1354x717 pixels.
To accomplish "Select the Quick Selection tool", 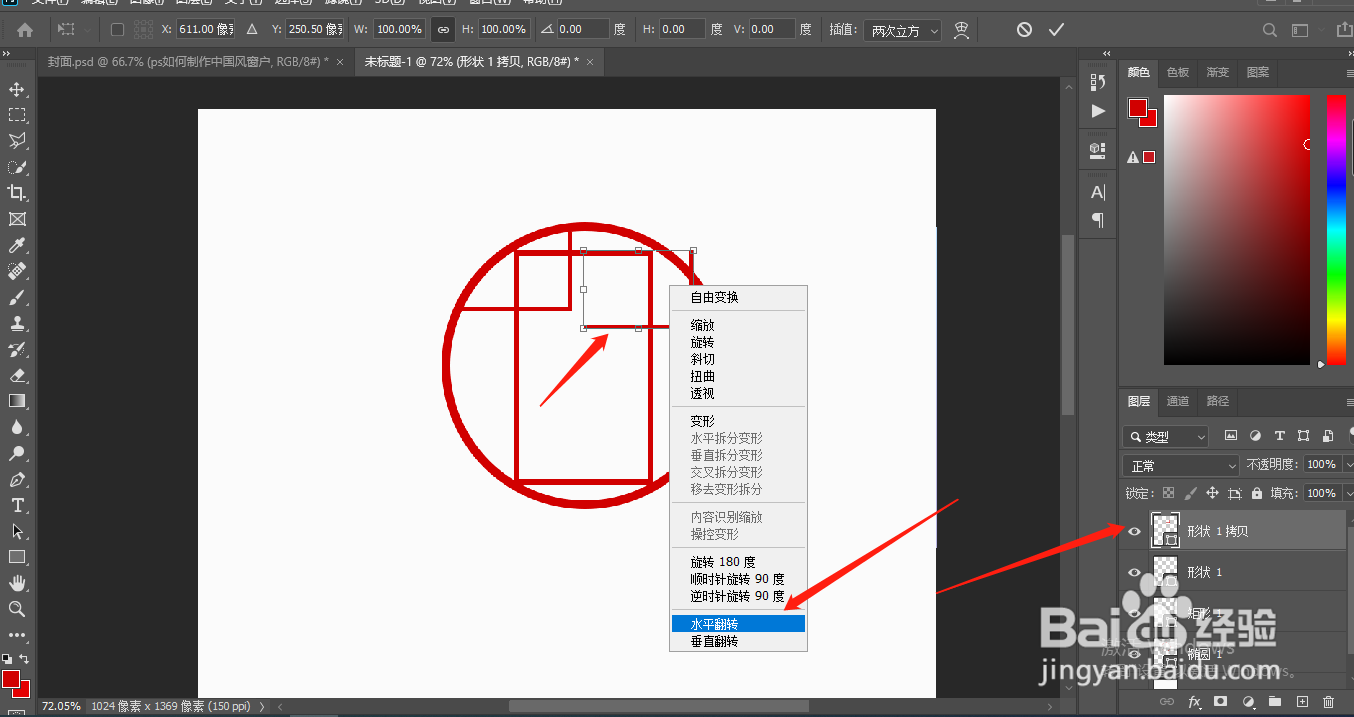I will [17, 167].
